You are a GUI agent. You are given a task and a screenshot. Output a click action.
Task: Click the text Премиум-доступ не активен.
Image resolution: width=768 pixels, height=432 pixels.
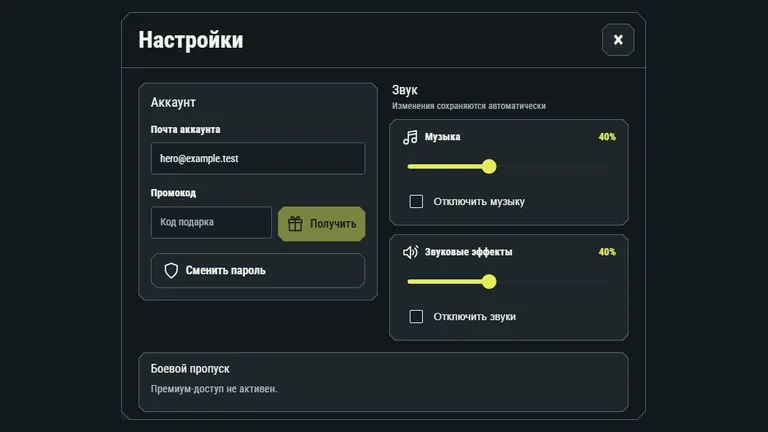pos(214,389)
